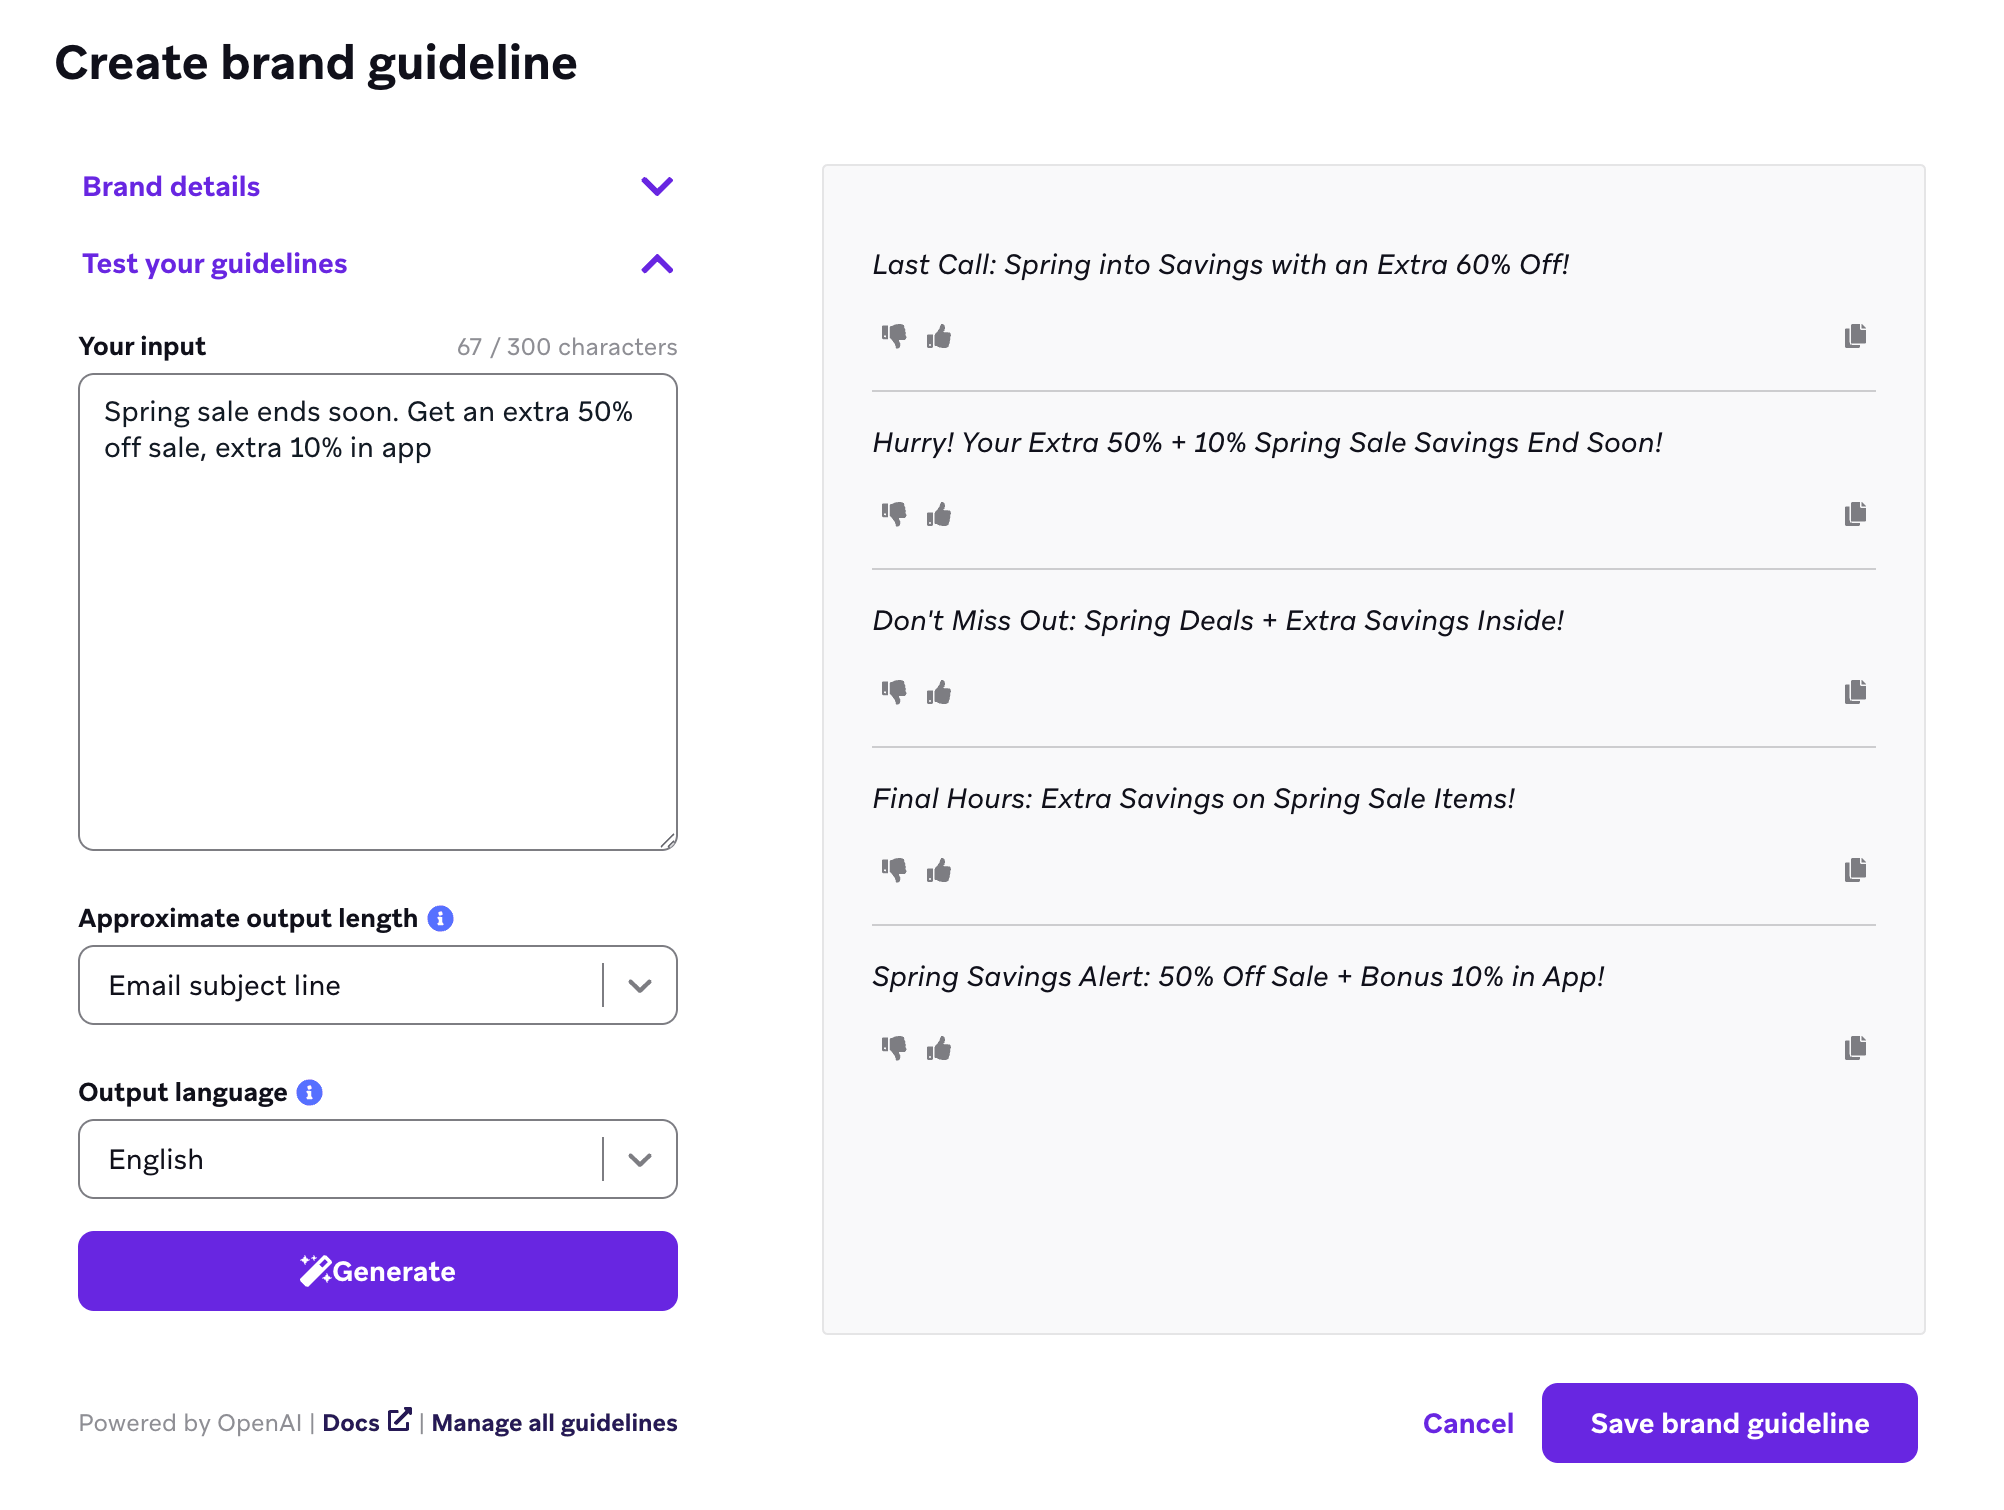This screenshot has width=2004, height=1510.
Task: Thumbs up the 'Last Call' suggestion
Action: (x=939, y=337)
